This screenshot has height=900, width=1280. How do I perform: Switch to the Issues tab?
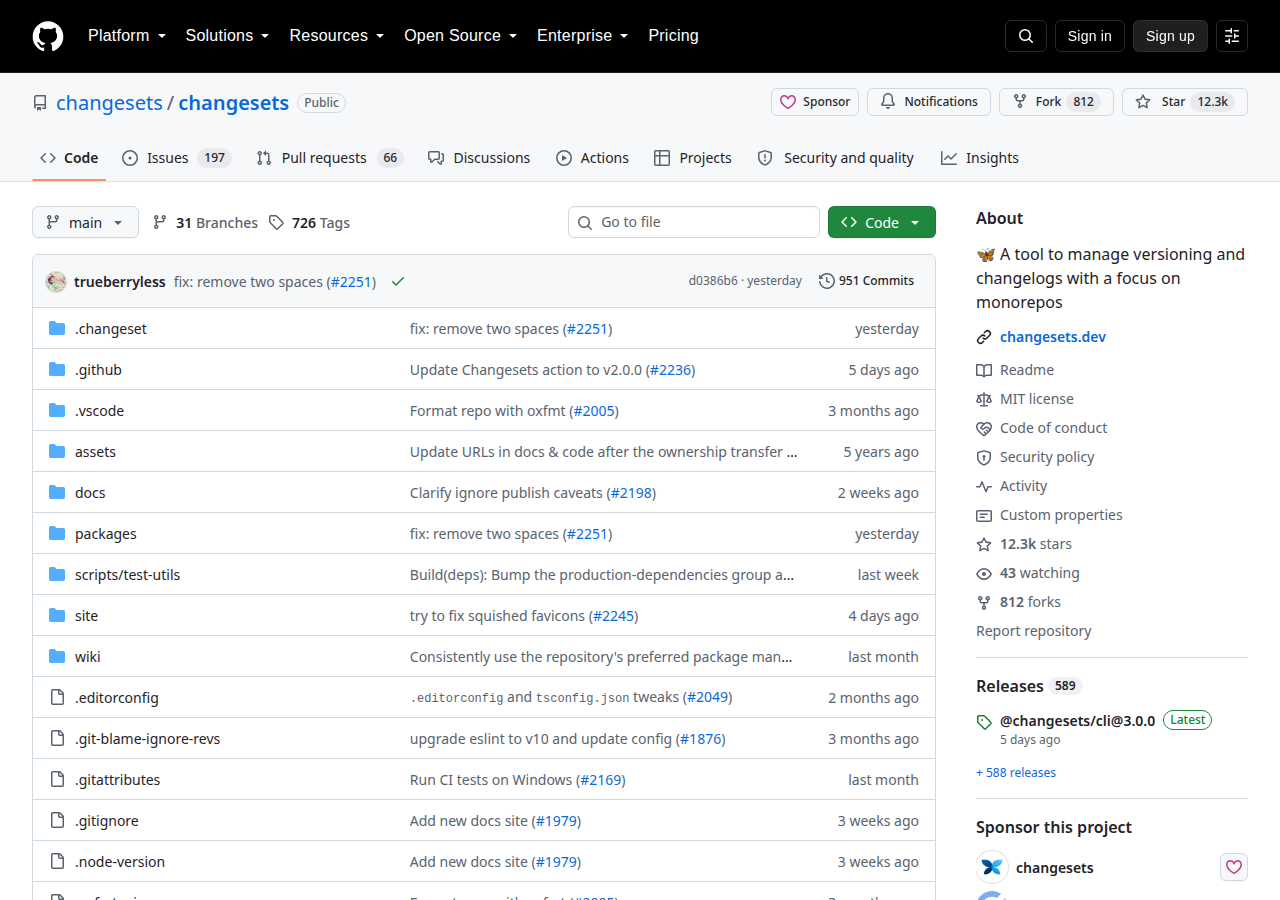pyautogui.click(x=177, y=158)
